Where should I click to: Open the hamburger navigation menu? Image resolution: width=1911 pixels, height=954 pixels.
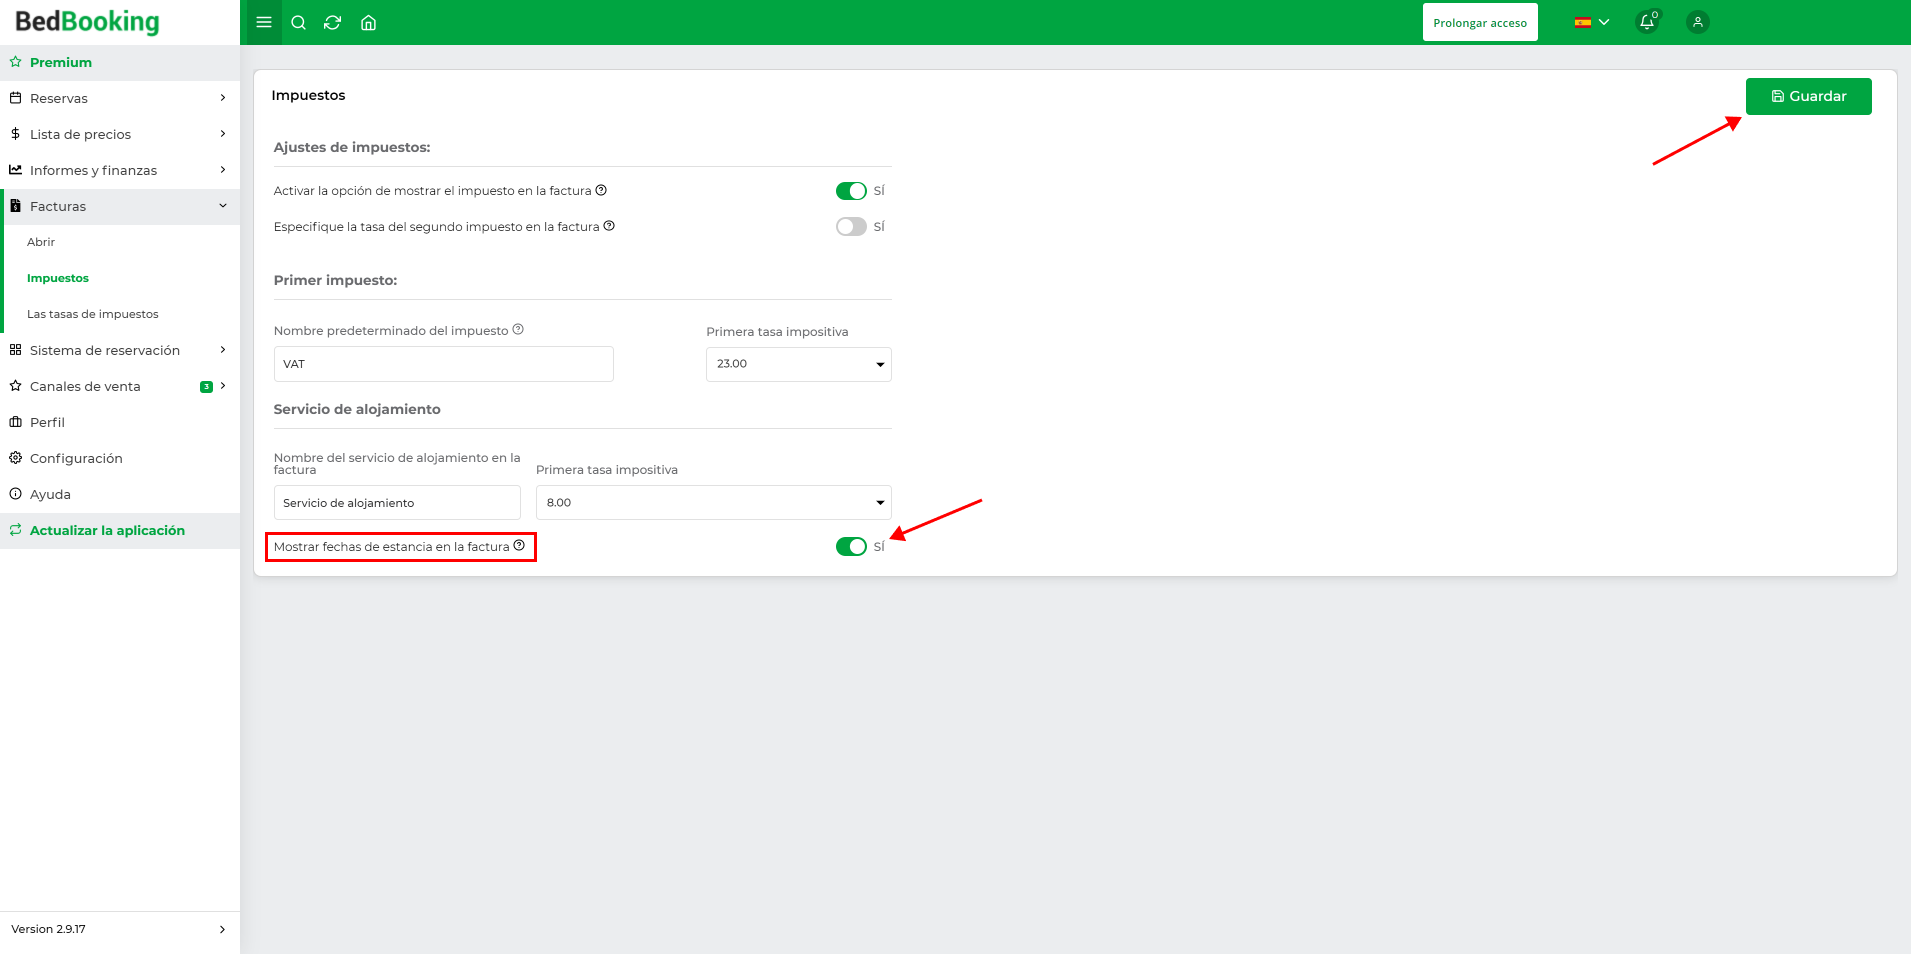click(263, 21)
